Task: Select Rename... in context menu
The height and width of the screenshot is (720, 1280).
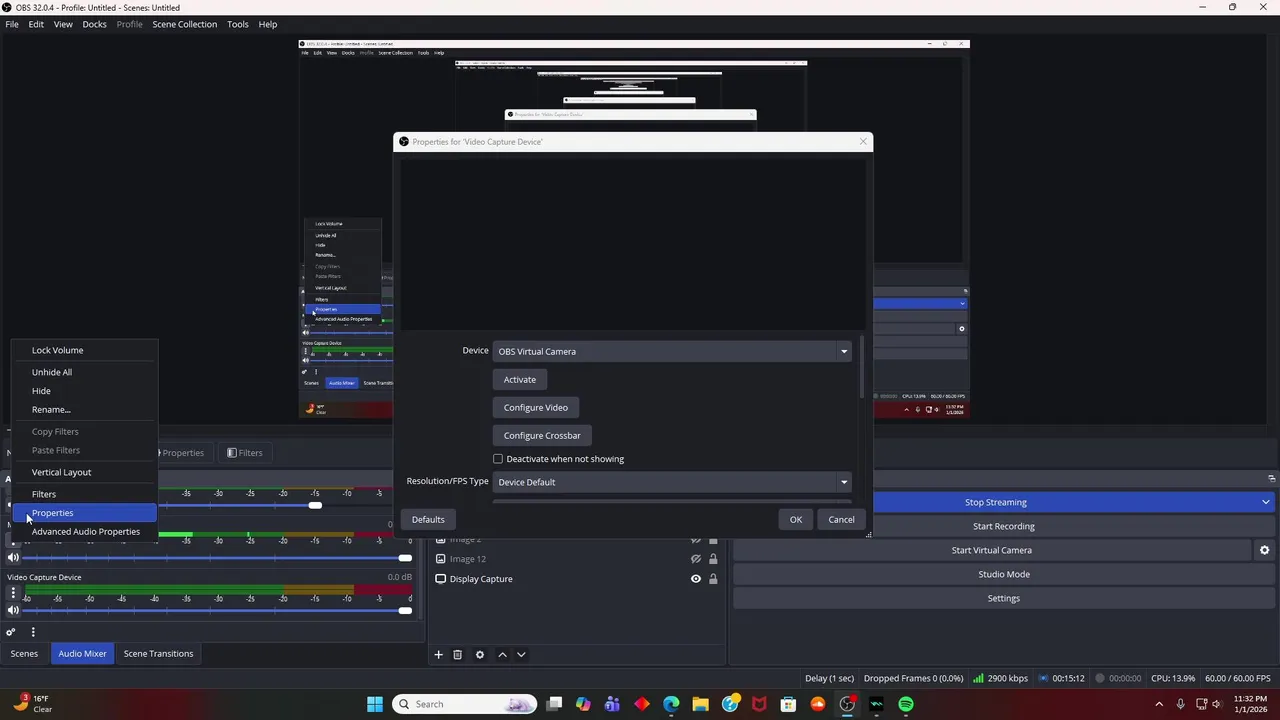Action: [84, 410]
